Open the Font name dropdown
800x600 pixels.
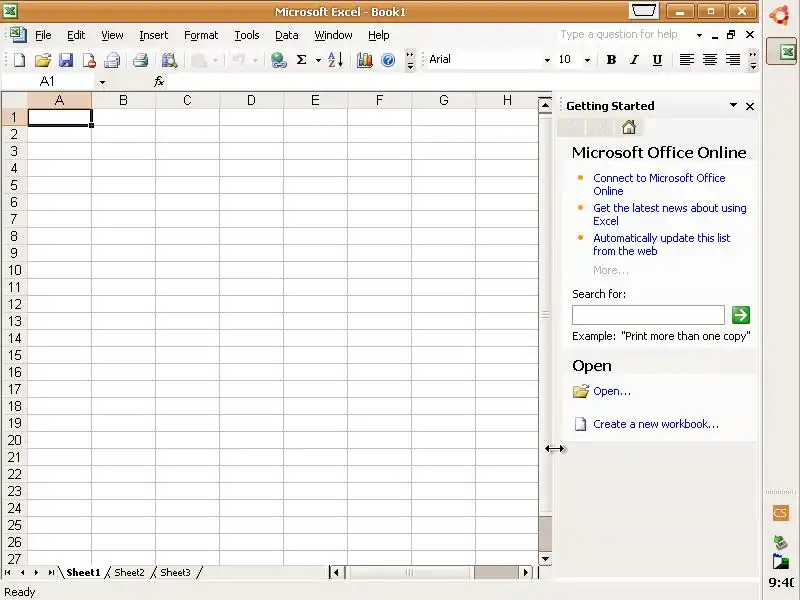click(547, 60)
